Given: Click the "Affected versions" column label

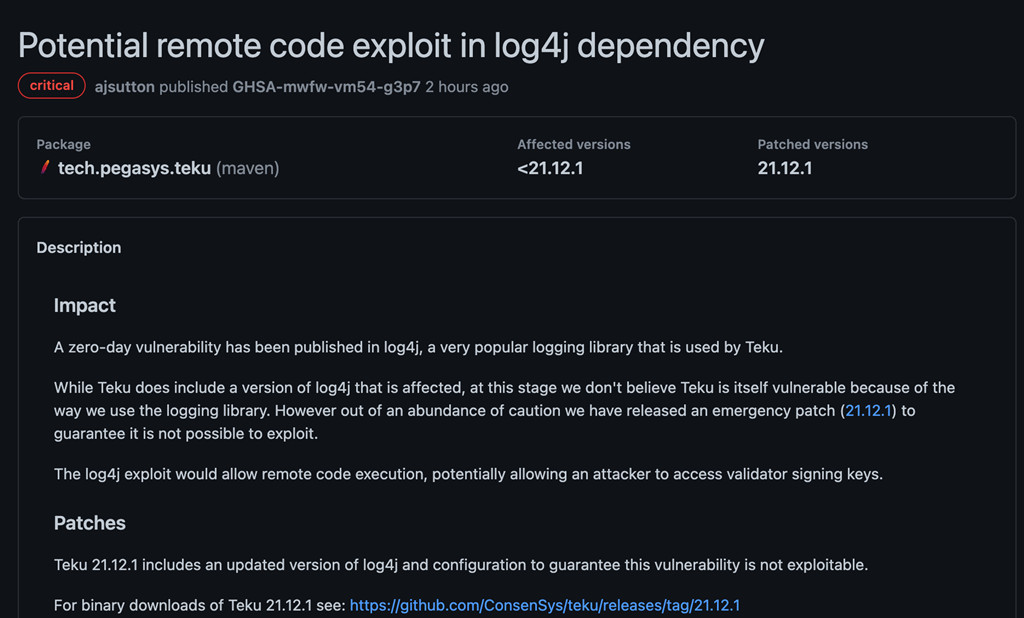Looking at the screenshot, I should [574, 144].
